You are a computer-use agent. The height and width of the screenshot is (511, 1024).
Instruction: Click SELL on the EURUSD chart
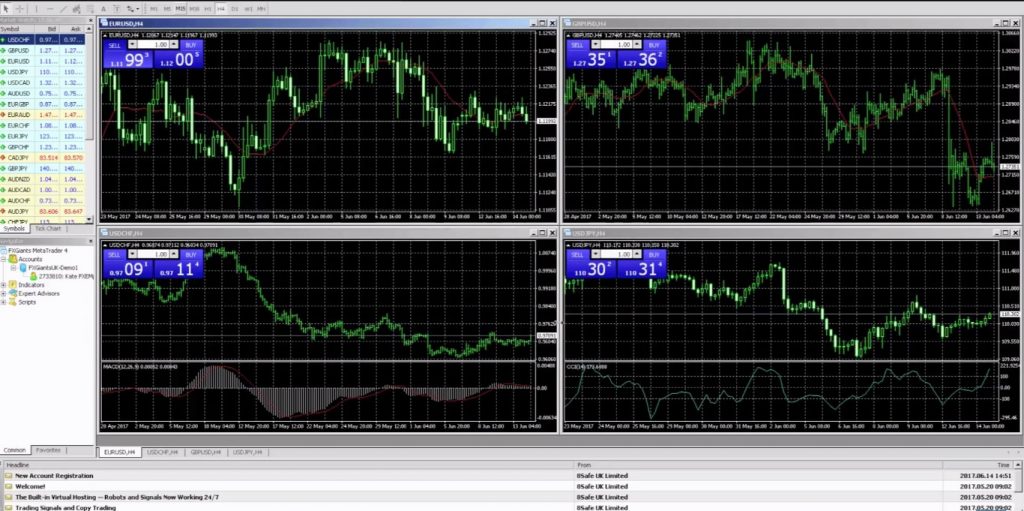115,45
